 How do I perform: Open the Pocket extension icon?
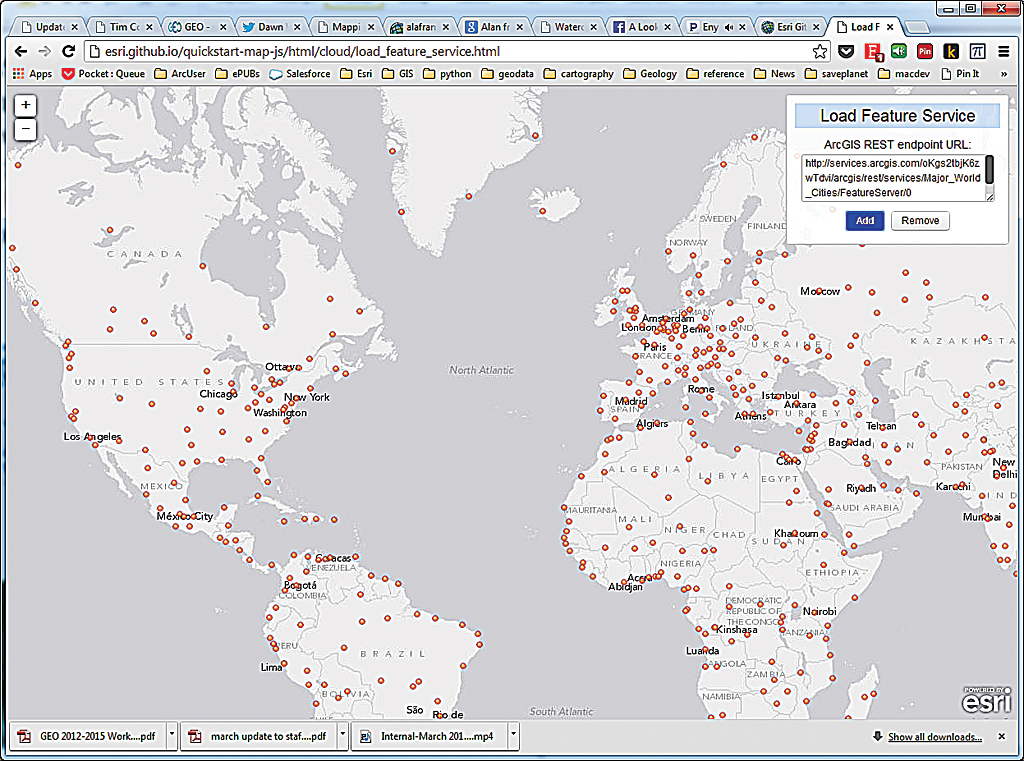[x=846, y=51]
